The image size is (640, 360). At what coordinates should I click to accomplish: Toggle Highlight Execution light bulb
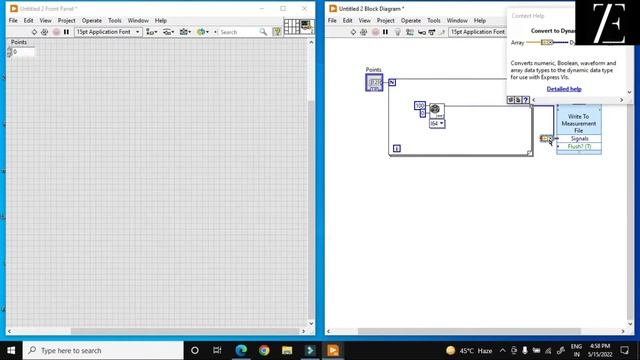398,32
